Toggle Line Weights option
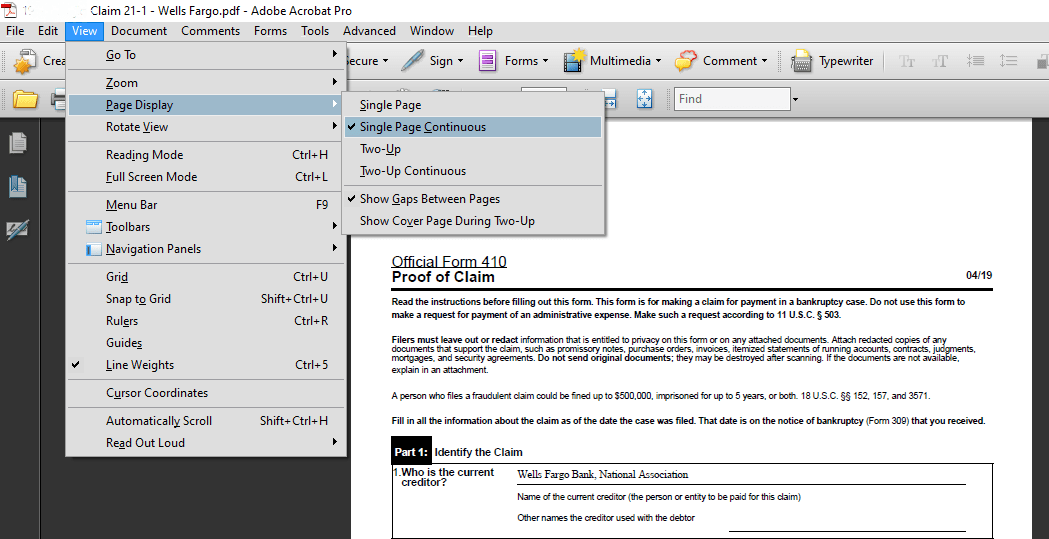This screenshot has width=1049, height=539. coord(206,365)
